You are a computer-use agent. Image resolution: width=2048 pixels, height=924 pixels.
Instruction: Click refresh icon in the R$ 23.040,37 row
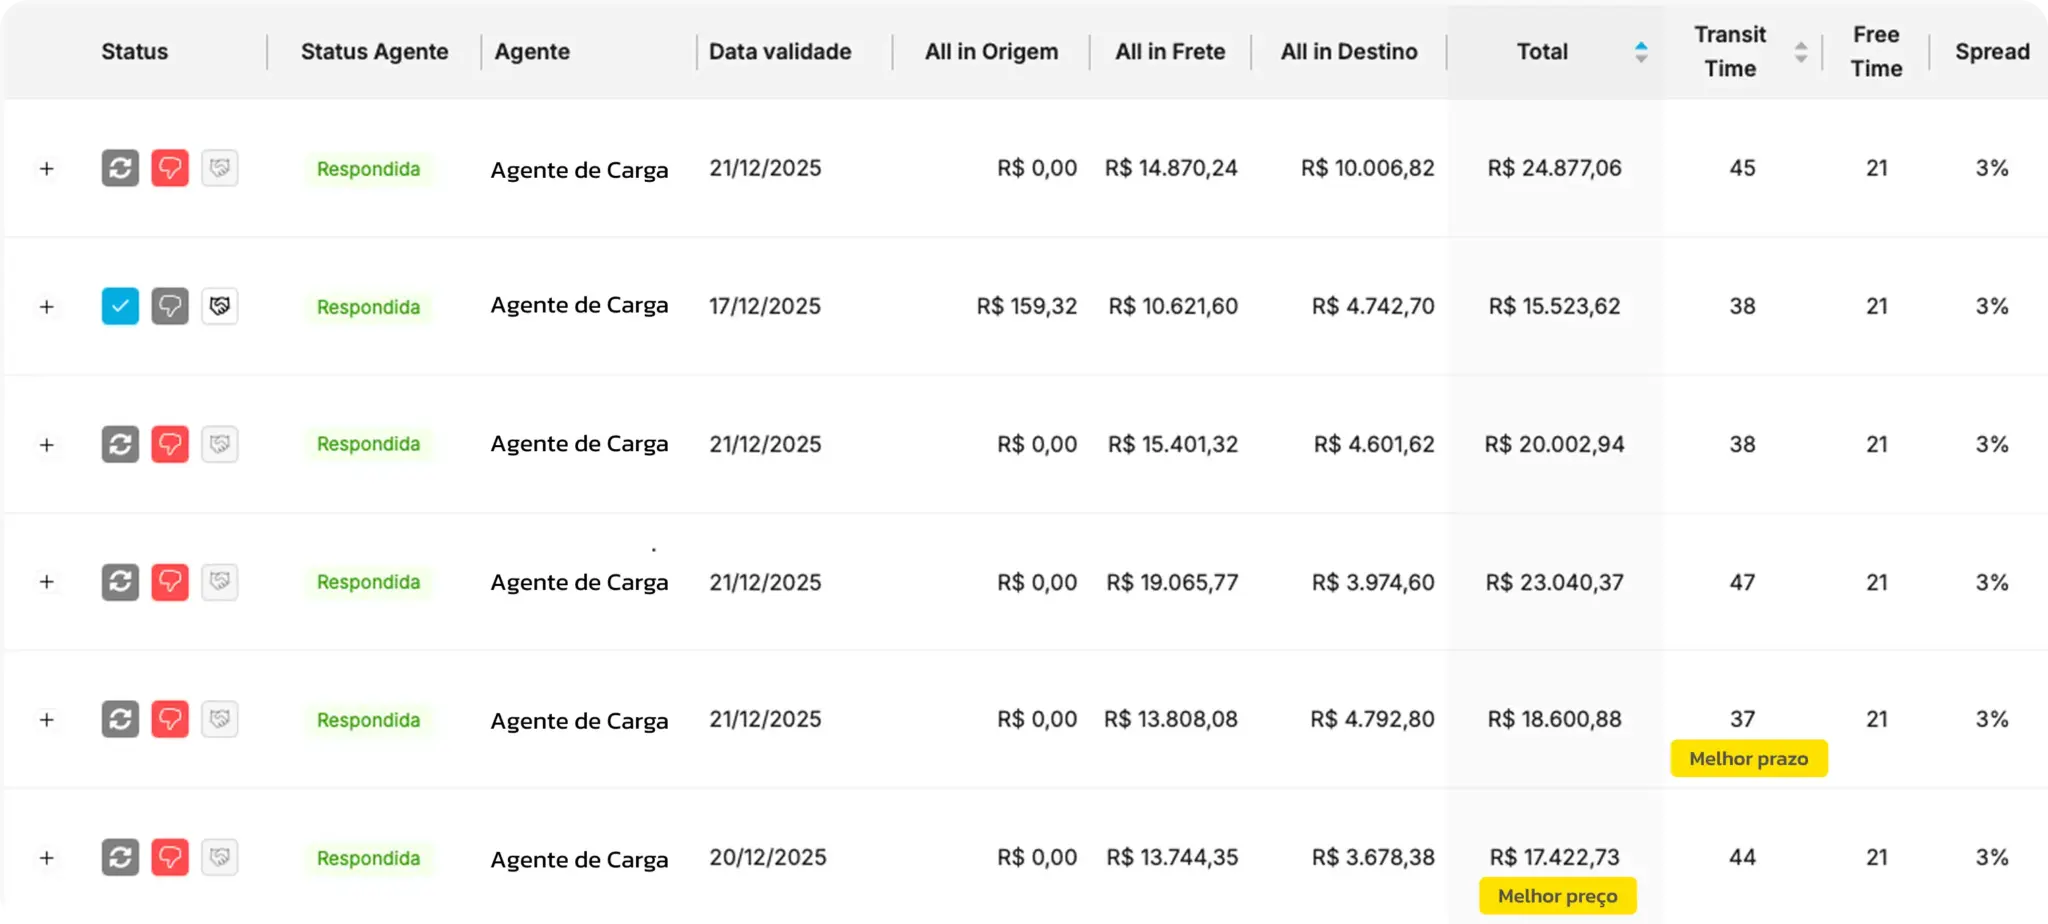(x=120, y=582)
